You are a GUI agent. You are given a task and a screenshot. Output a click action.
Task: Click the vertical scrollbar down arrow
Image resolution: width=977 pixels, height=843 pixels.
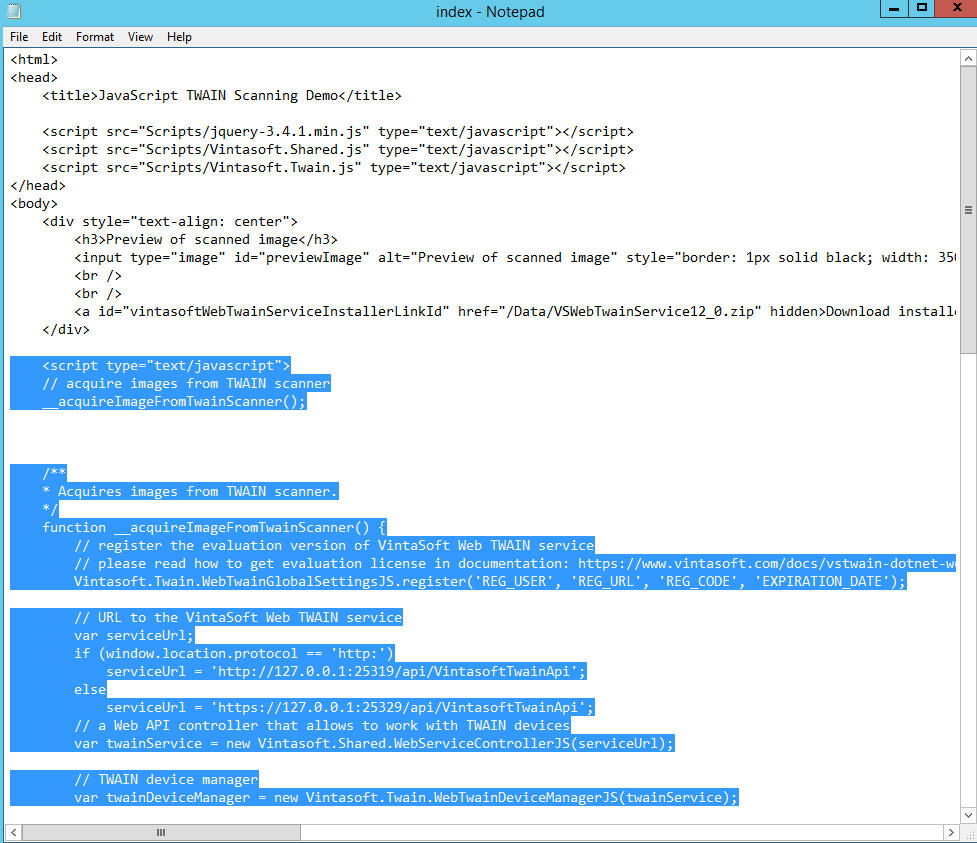click(x=968, y=814)
